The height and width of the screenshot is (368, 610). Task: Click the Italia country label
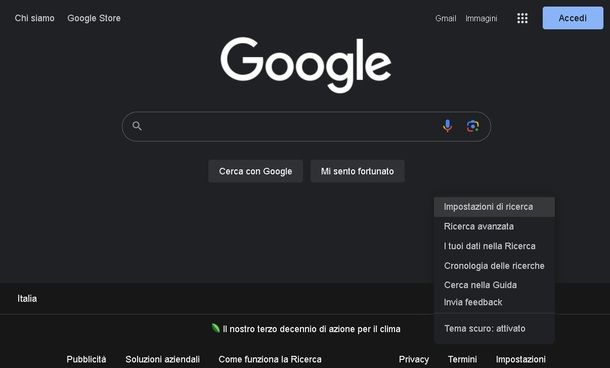coord(27,298)
